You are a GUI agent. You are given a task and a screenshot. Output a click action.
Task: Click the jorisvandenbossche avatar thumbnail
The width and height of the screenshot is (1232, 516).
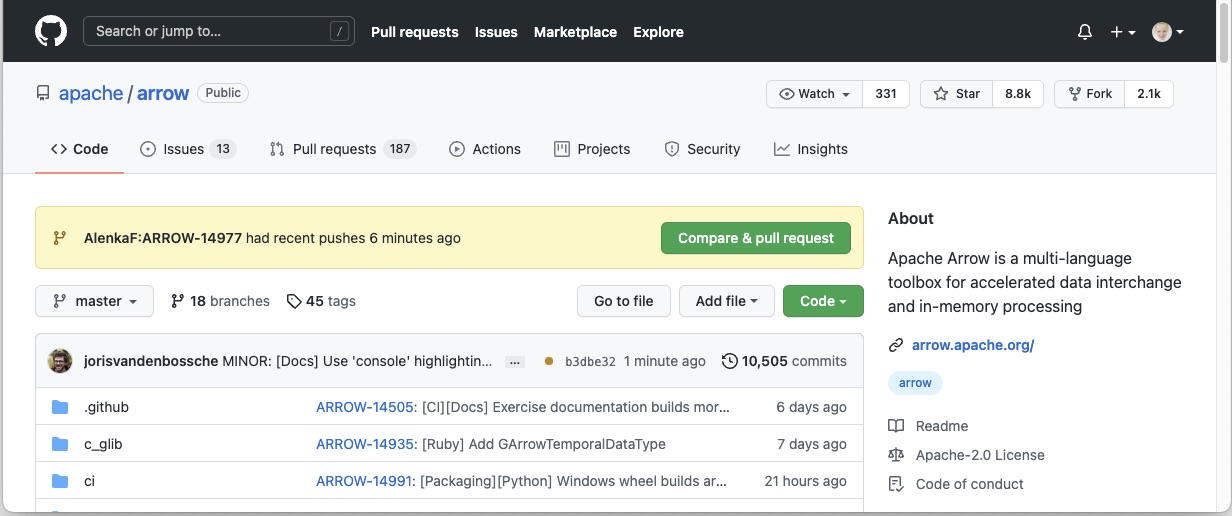60,361
